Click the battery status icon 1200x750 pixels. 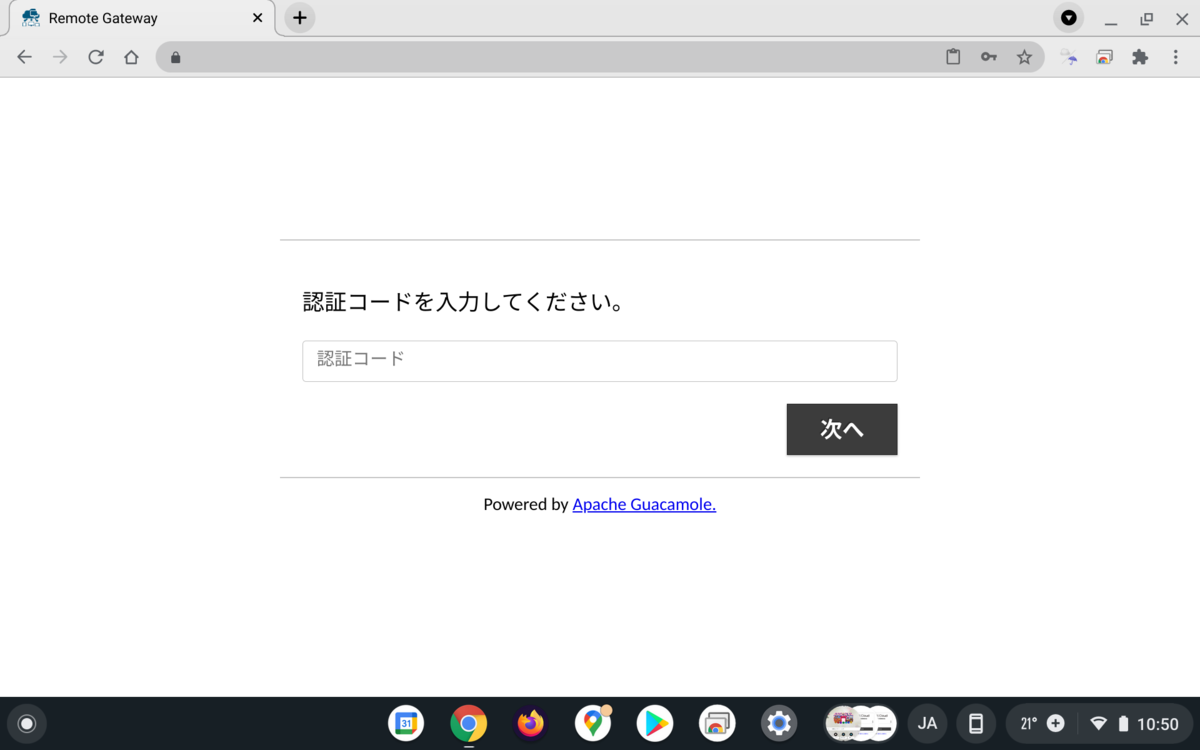(1123, 723)
